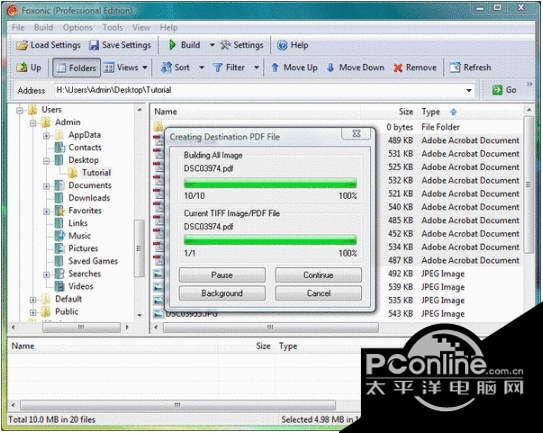
Task: Click the Views icon
Action: point(109,68)
